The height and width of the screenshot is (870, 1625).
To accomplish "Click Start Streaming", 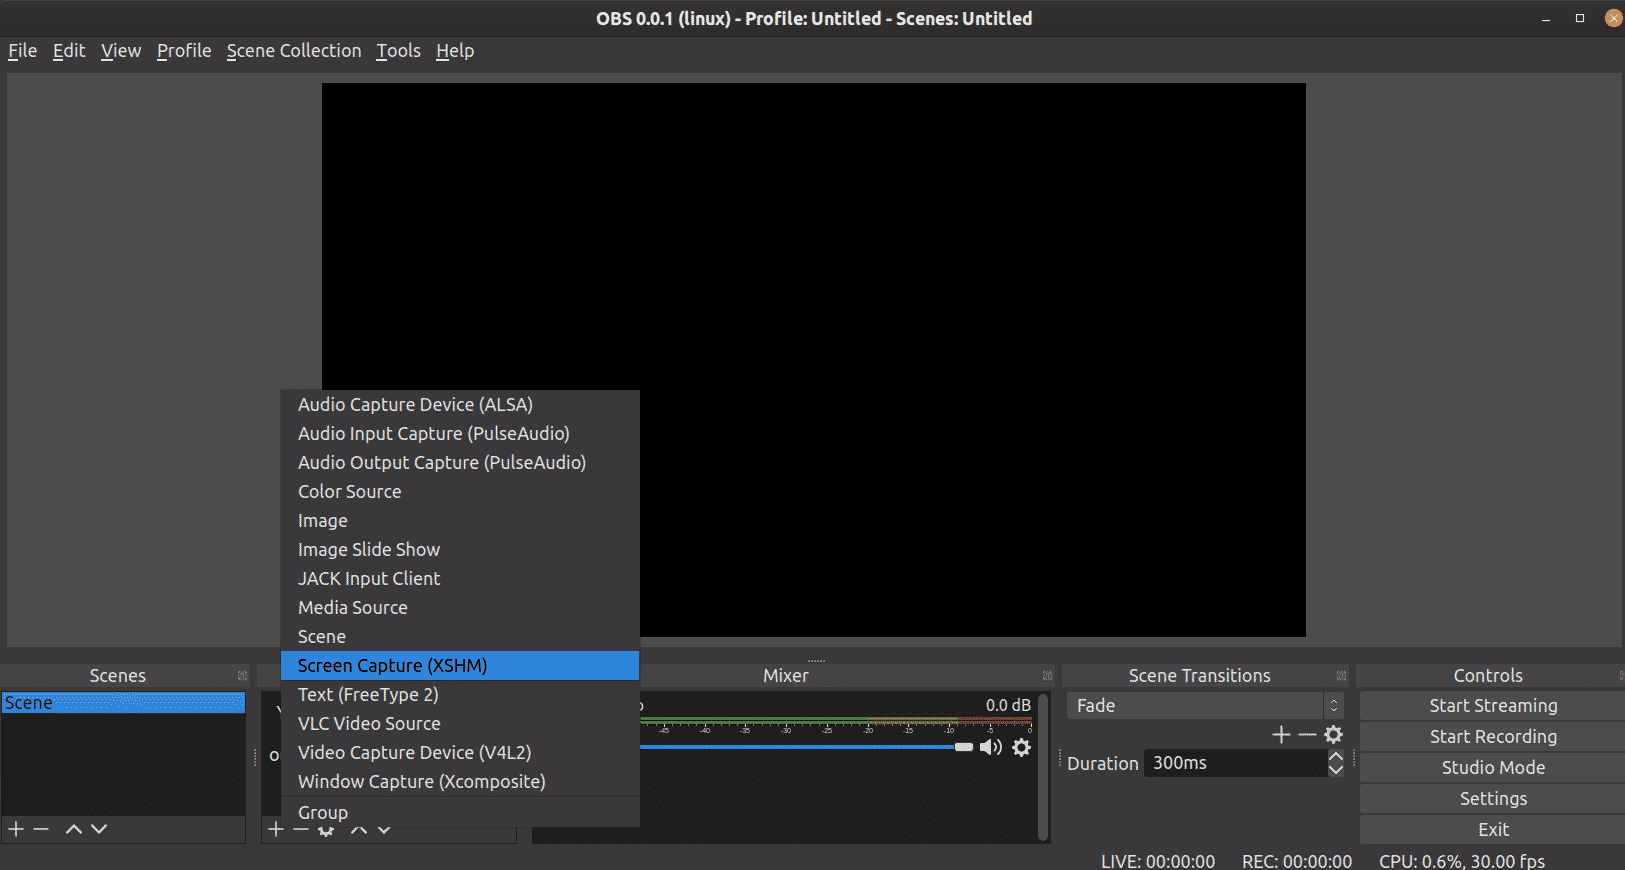I will [1493, 705].
